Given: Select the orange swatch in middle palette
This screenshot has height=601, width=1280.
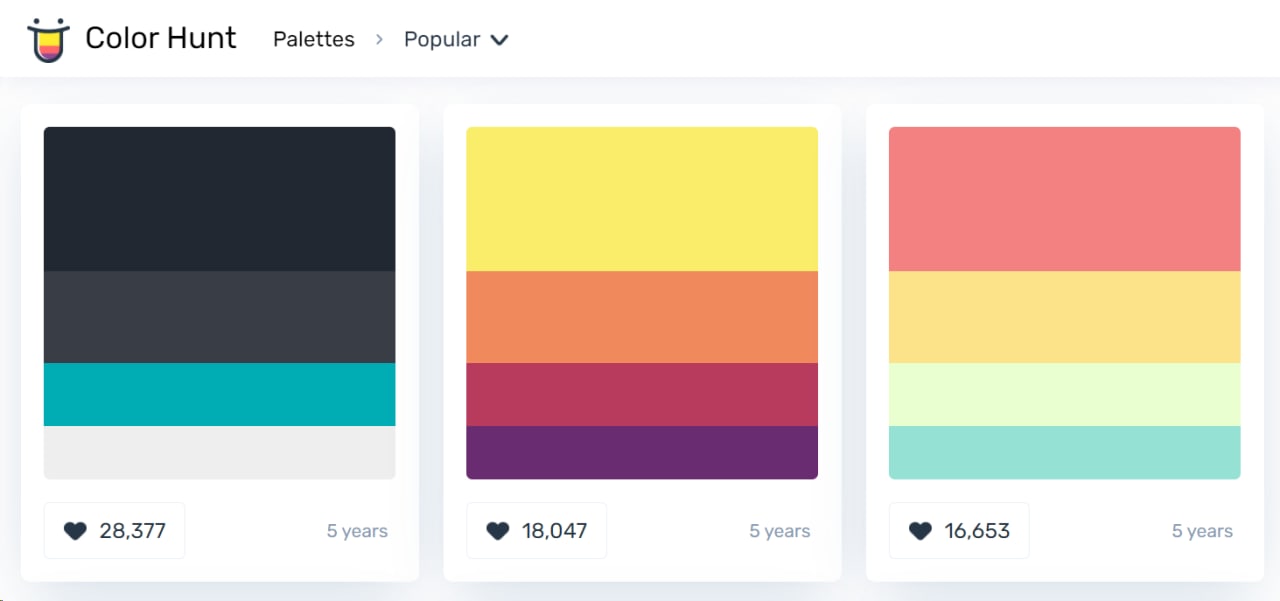Looking at the screenshot, I should coord(642,316).
